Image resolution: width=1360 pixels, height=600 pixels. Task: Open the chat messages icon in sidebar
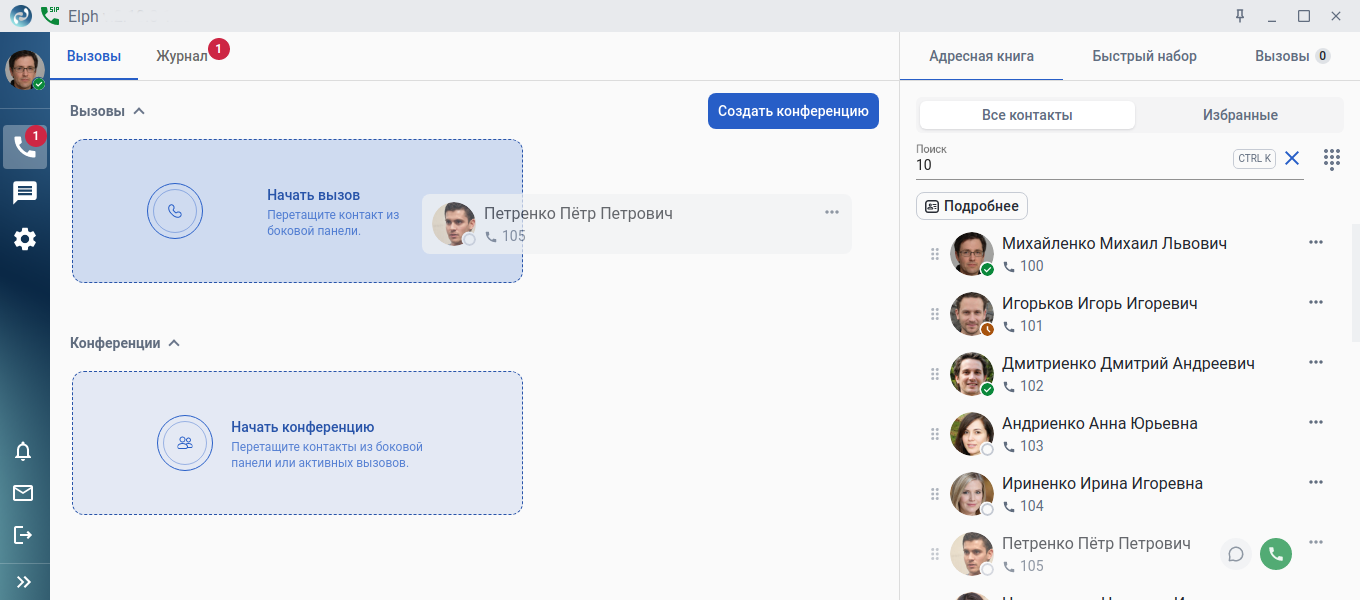click(25, 193)
